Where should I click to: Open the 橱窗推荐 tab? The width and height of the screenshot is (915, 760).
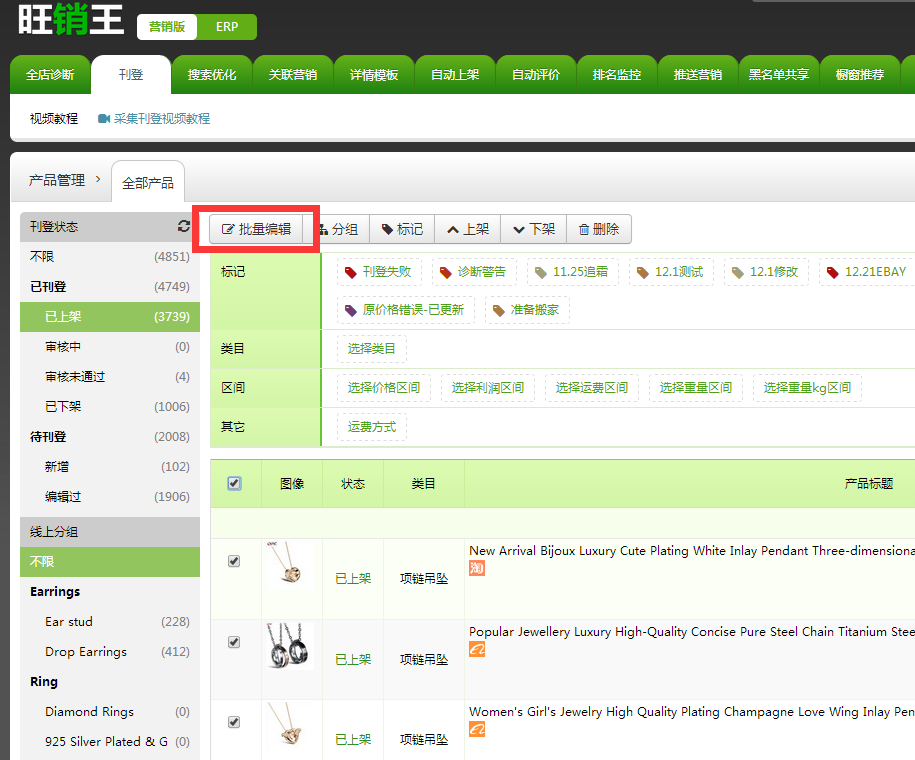click(860, 75)
